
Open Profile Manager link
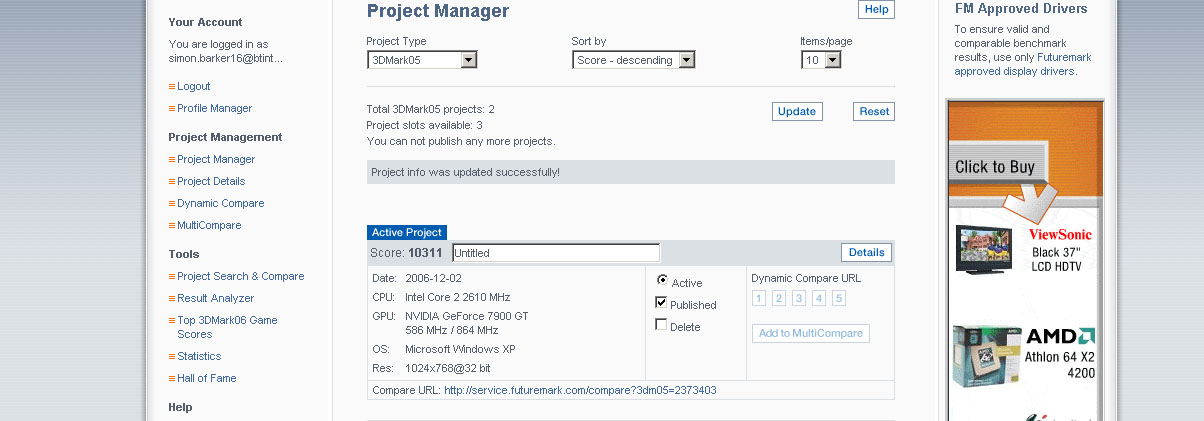[x=215, y=108]
